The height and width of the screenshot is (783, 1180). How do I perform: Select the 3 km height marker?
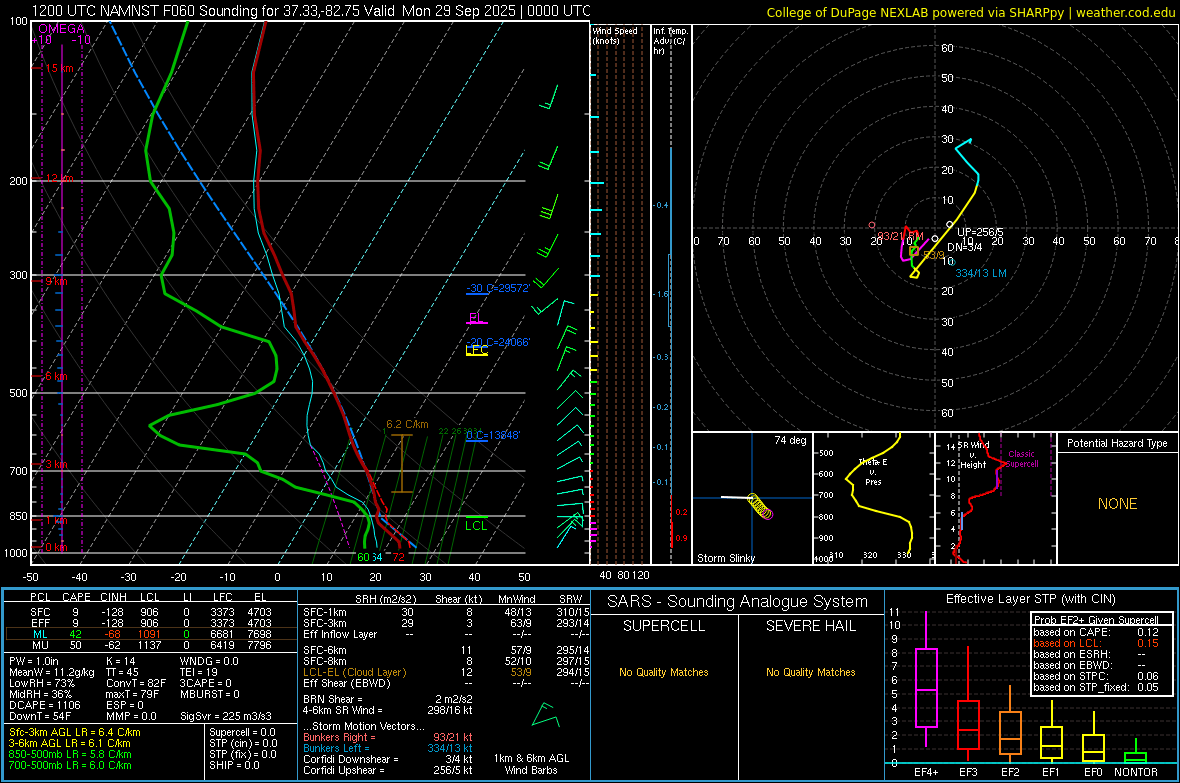(x=56, y=464)
